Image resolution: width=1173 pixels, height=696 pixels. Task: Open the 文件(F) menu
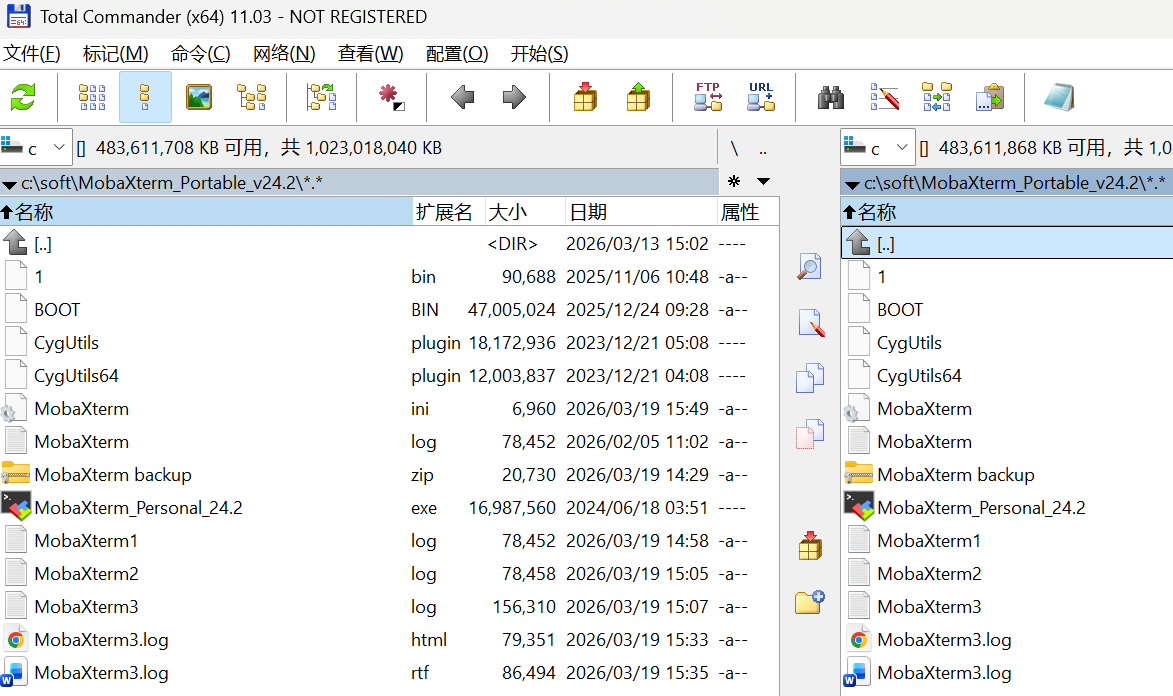[x=31, y=54]
